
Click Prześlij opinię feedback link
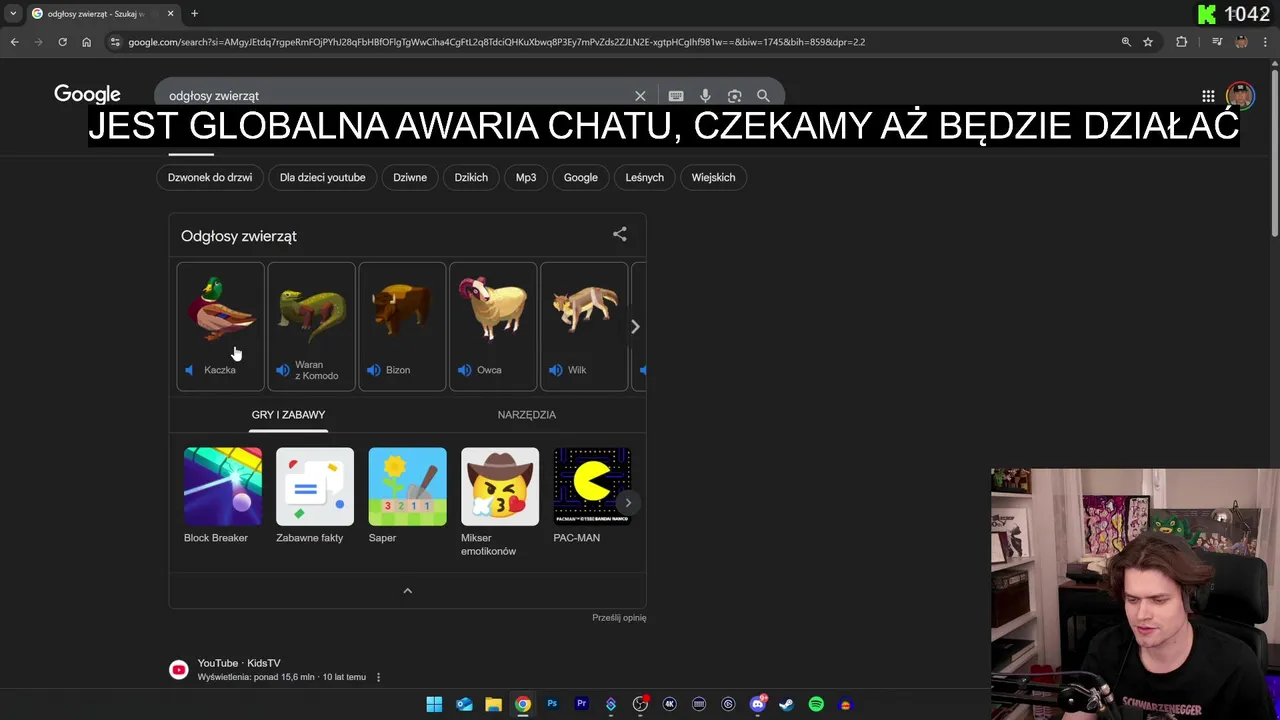tap(619, 617)
